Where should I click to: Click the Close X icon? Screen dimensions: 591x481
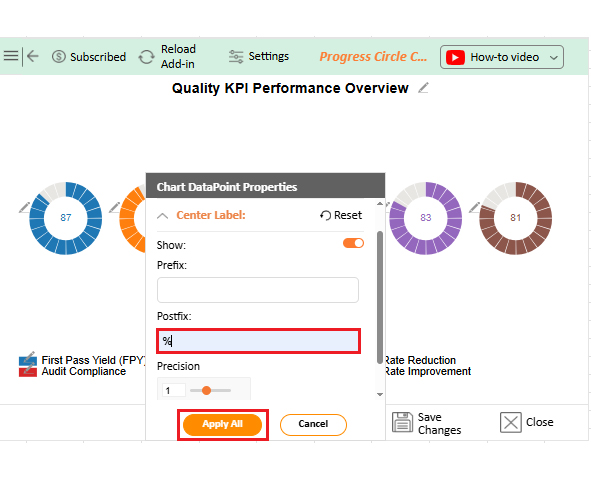coord(511,422)
